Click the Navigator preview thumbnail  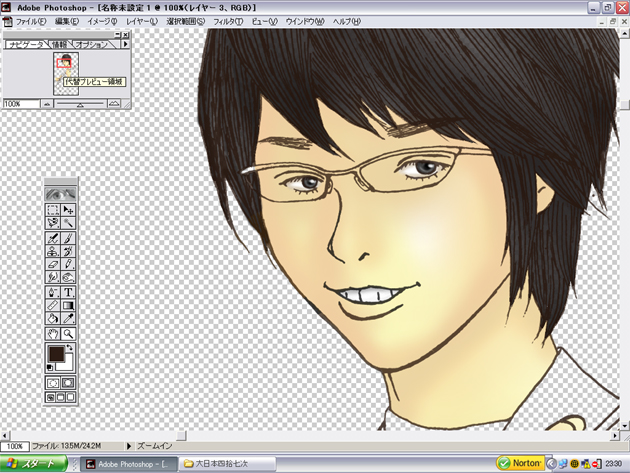[x=66, y=74]
